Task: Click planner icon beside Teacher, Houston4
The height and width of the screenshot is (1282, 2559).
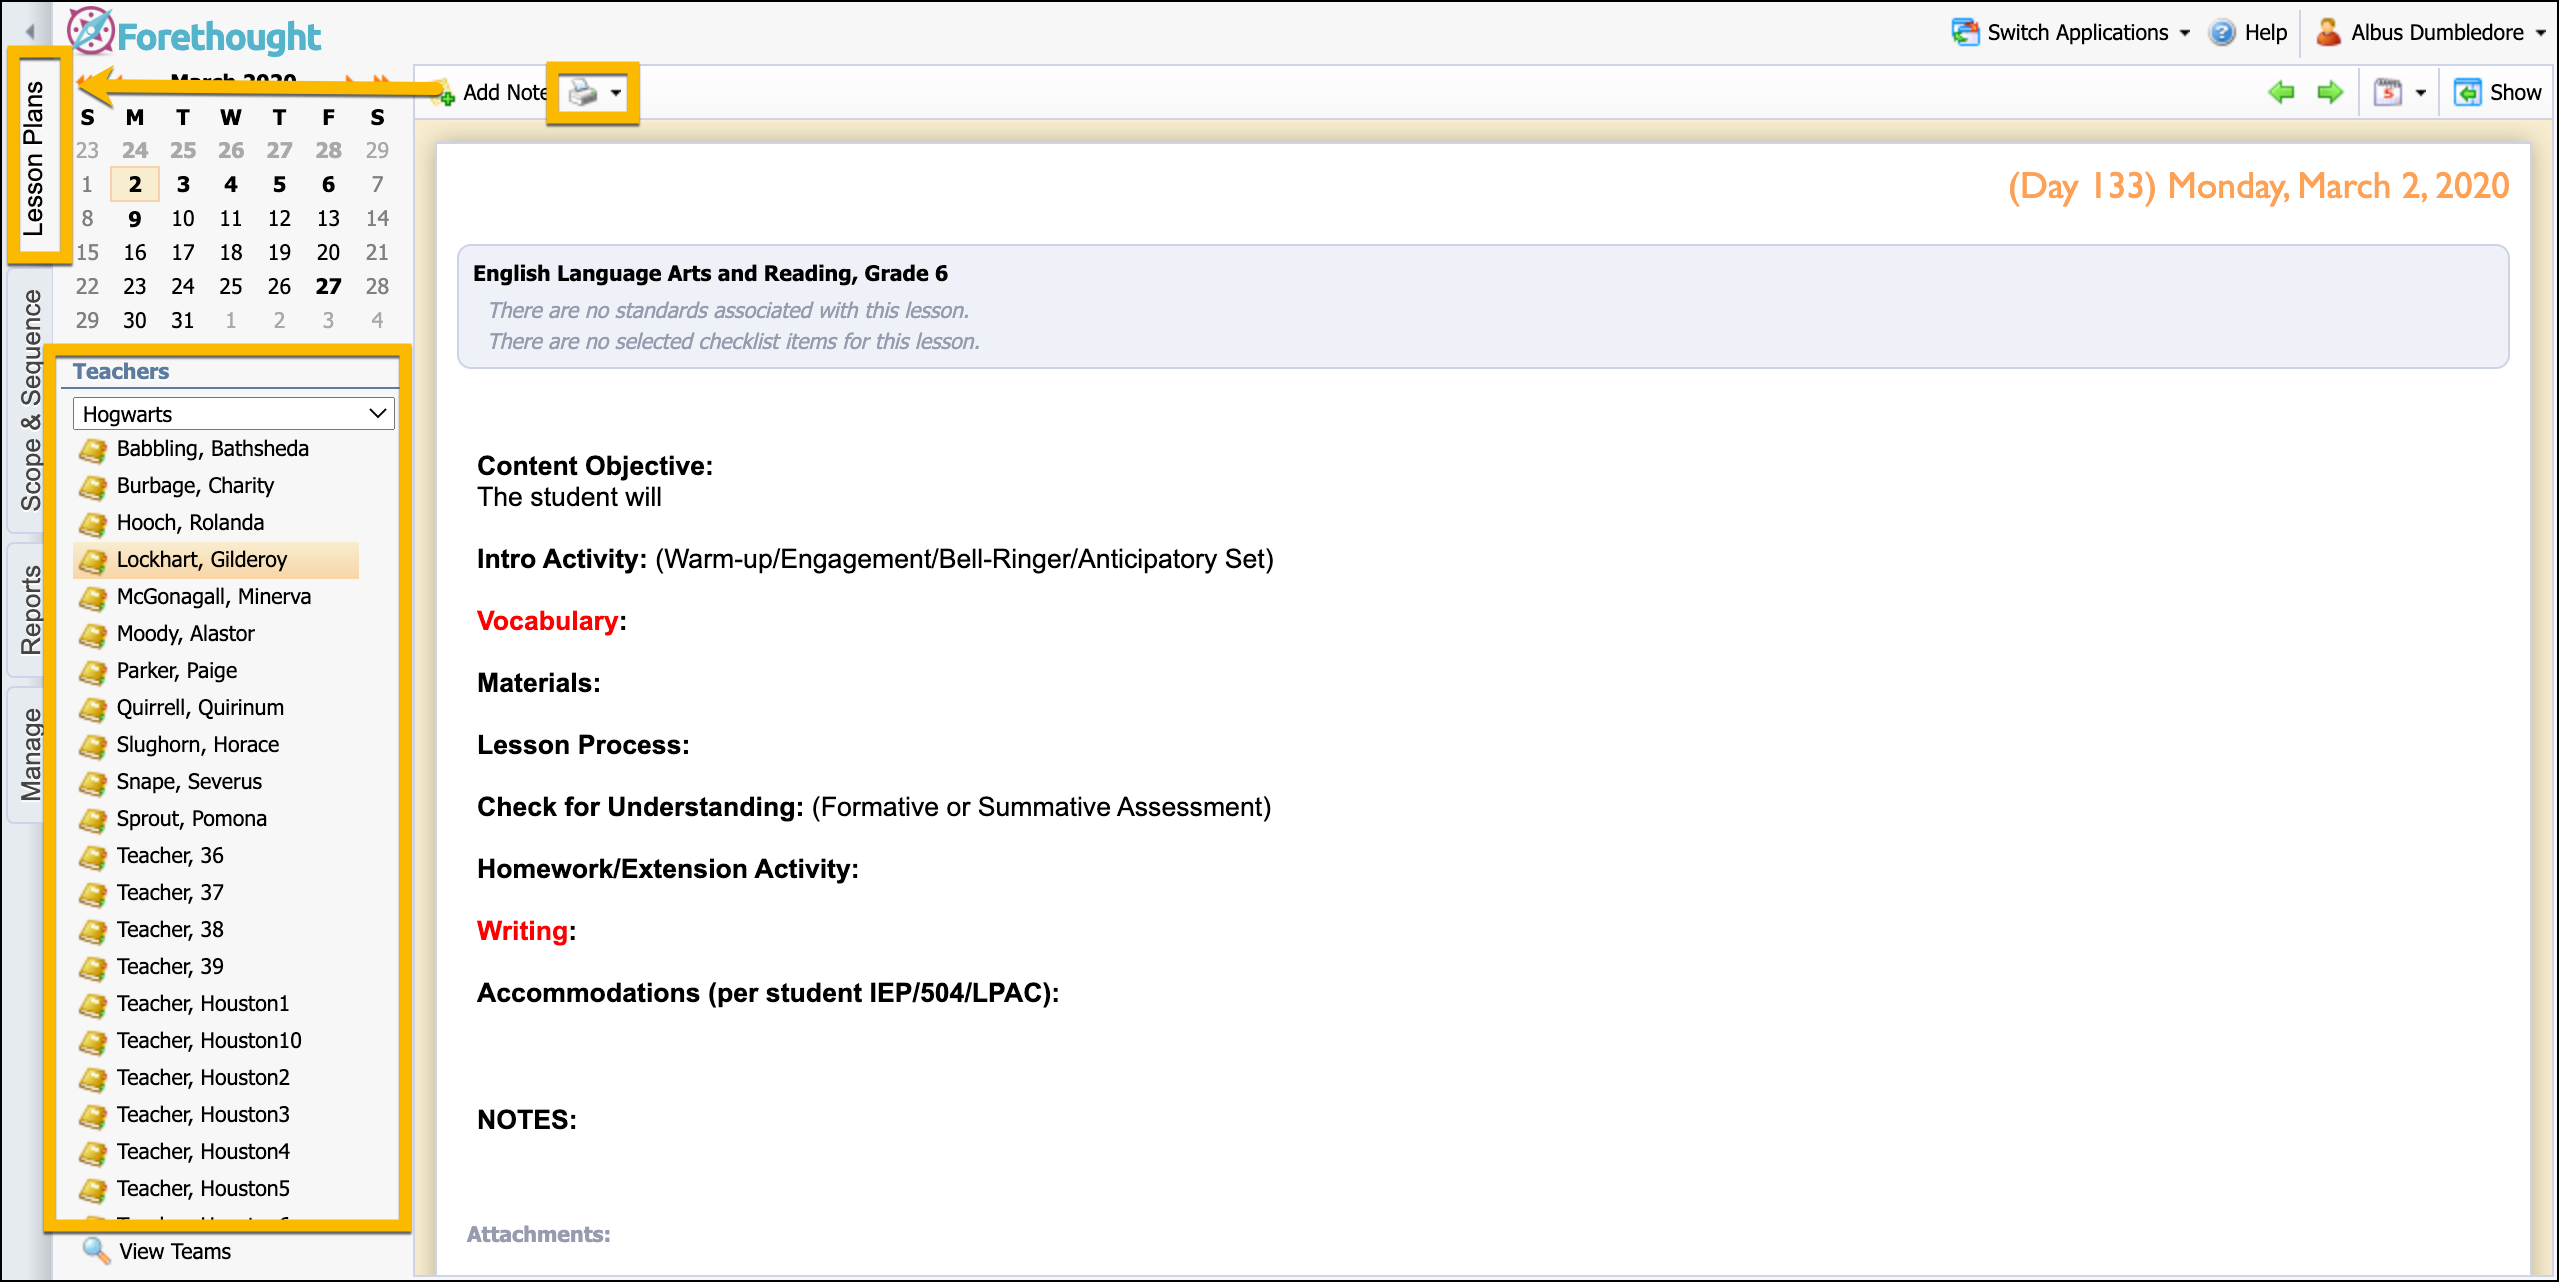Action: click(93, 1153)
